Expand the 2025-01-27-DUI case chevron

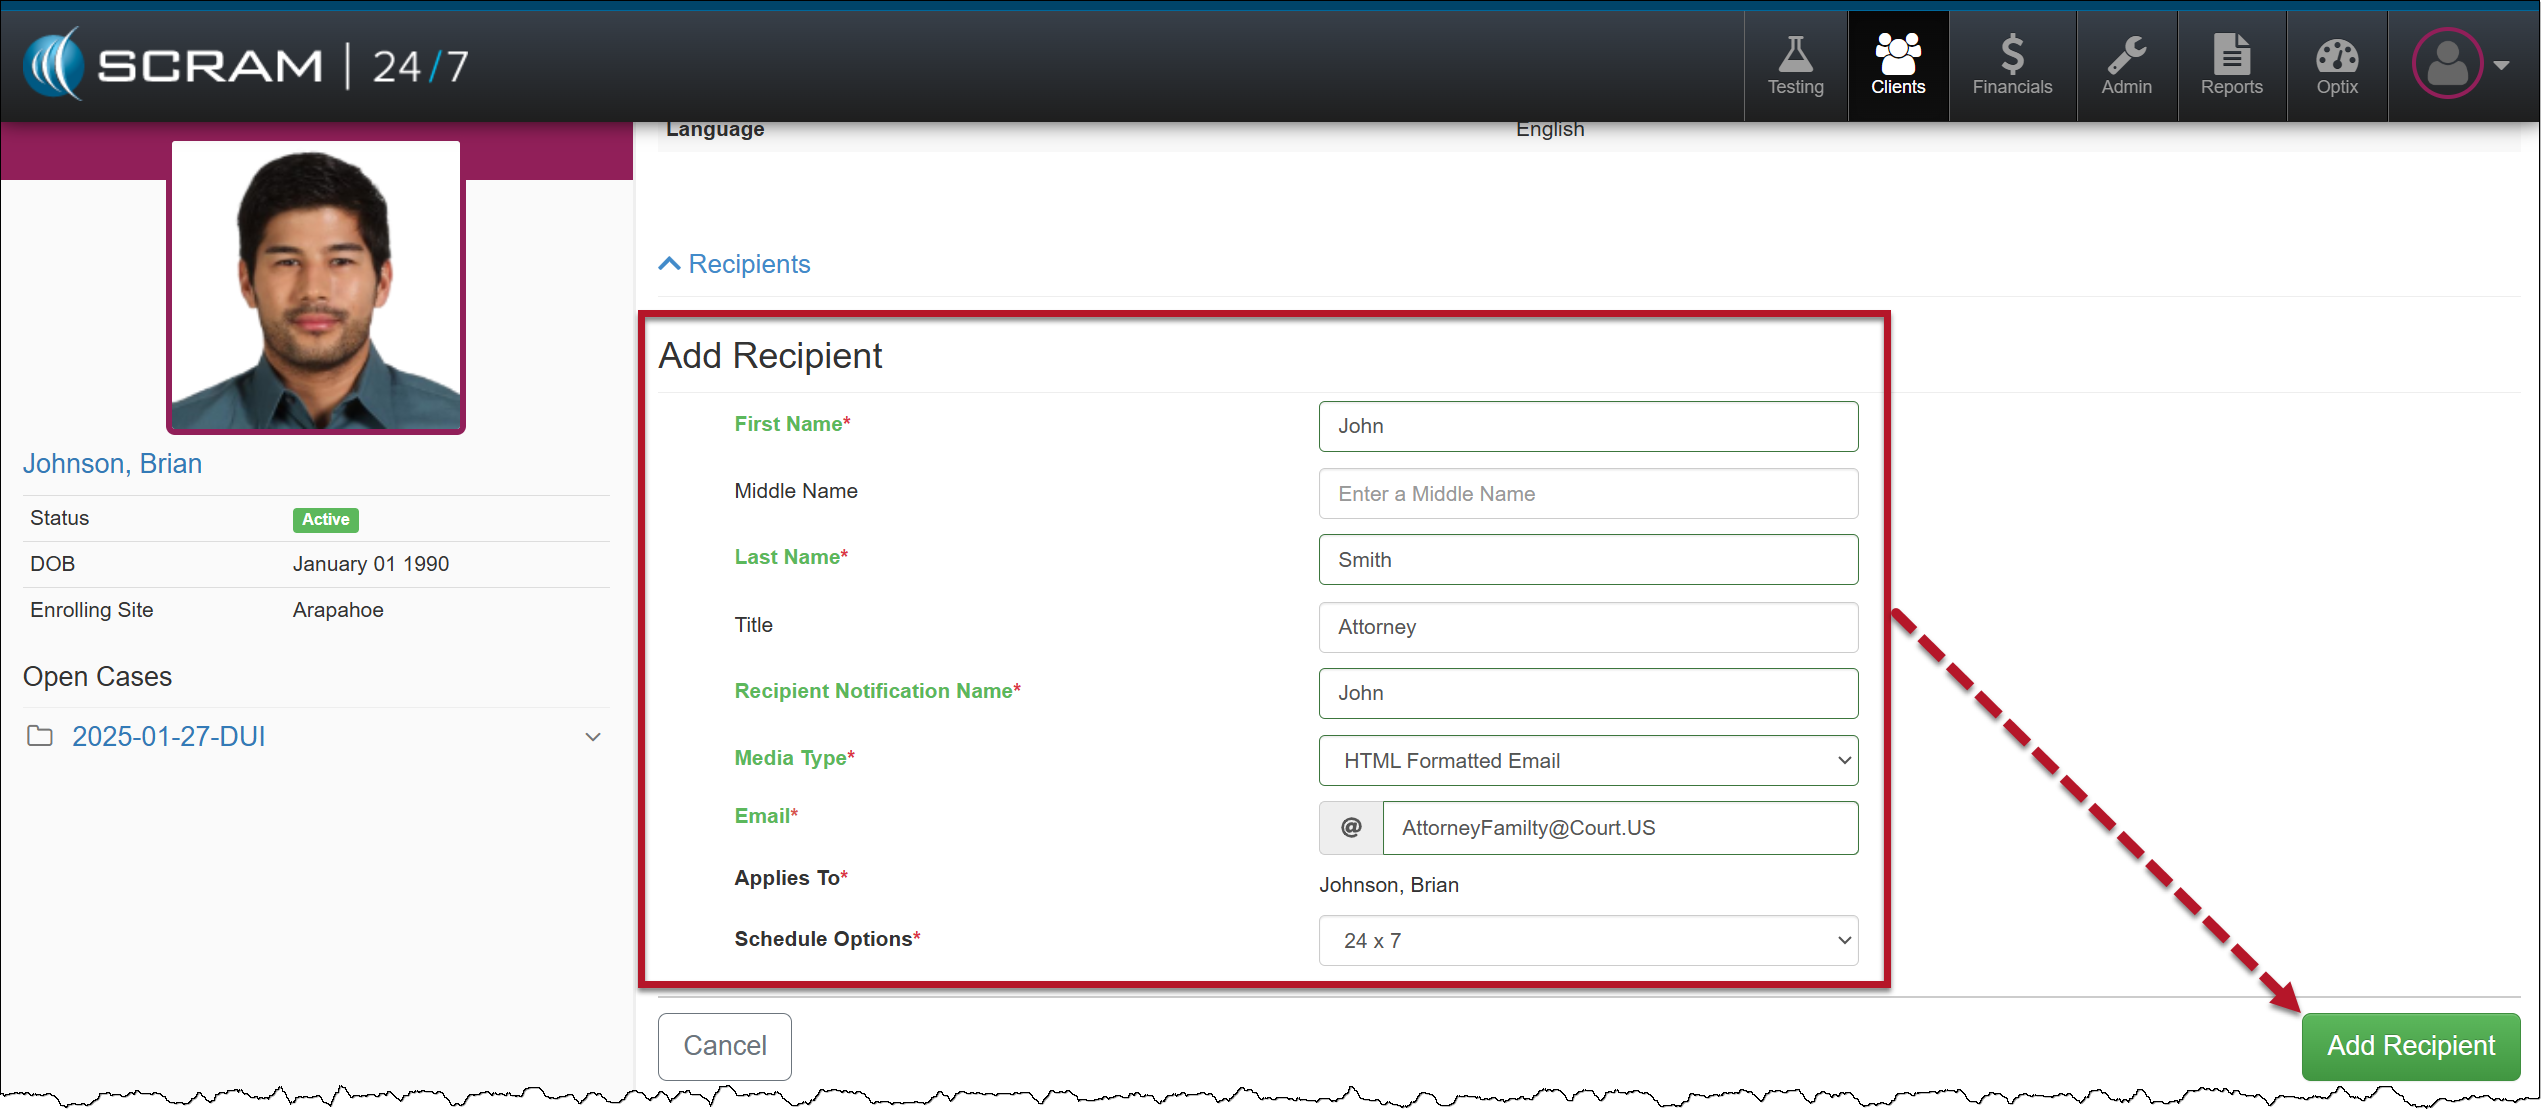[x=593, y=737]
